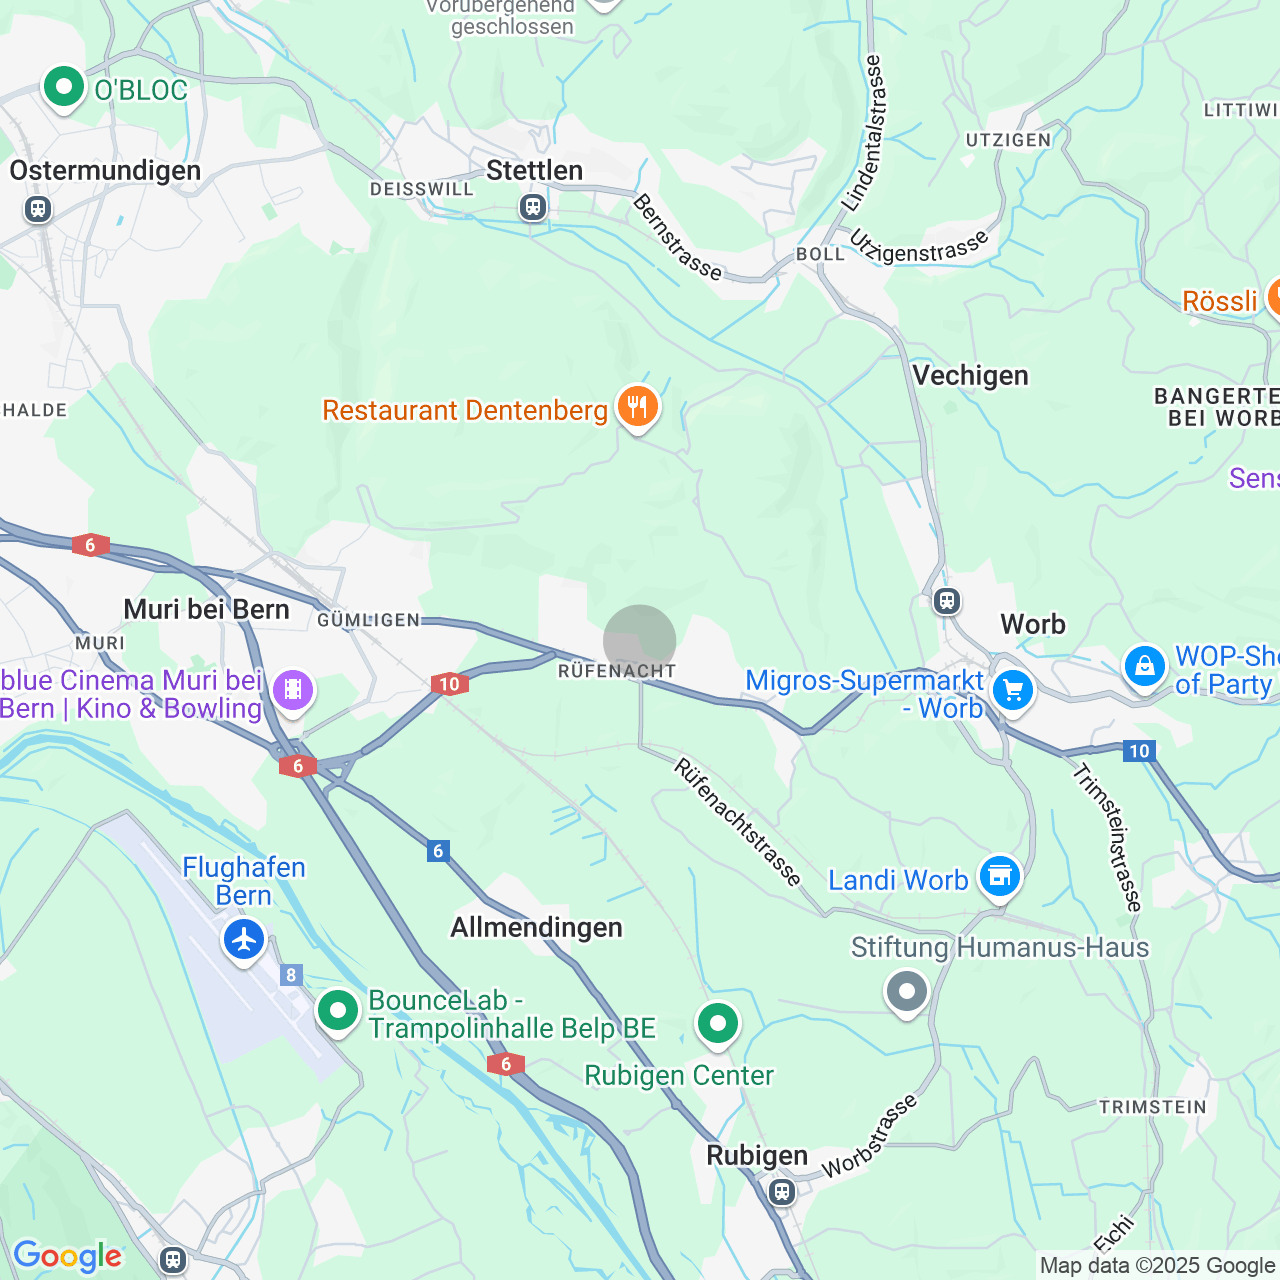Select the Allmendingen place label
The image size is (1280, 1280).
coord(536,928)
